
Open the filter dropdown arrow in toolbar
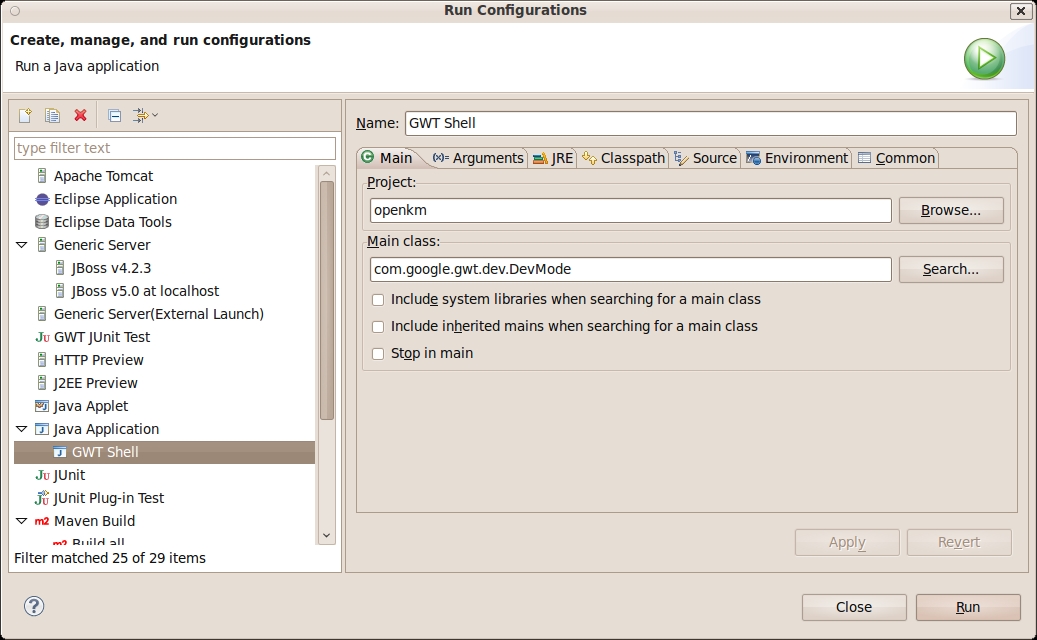[155, 115]
